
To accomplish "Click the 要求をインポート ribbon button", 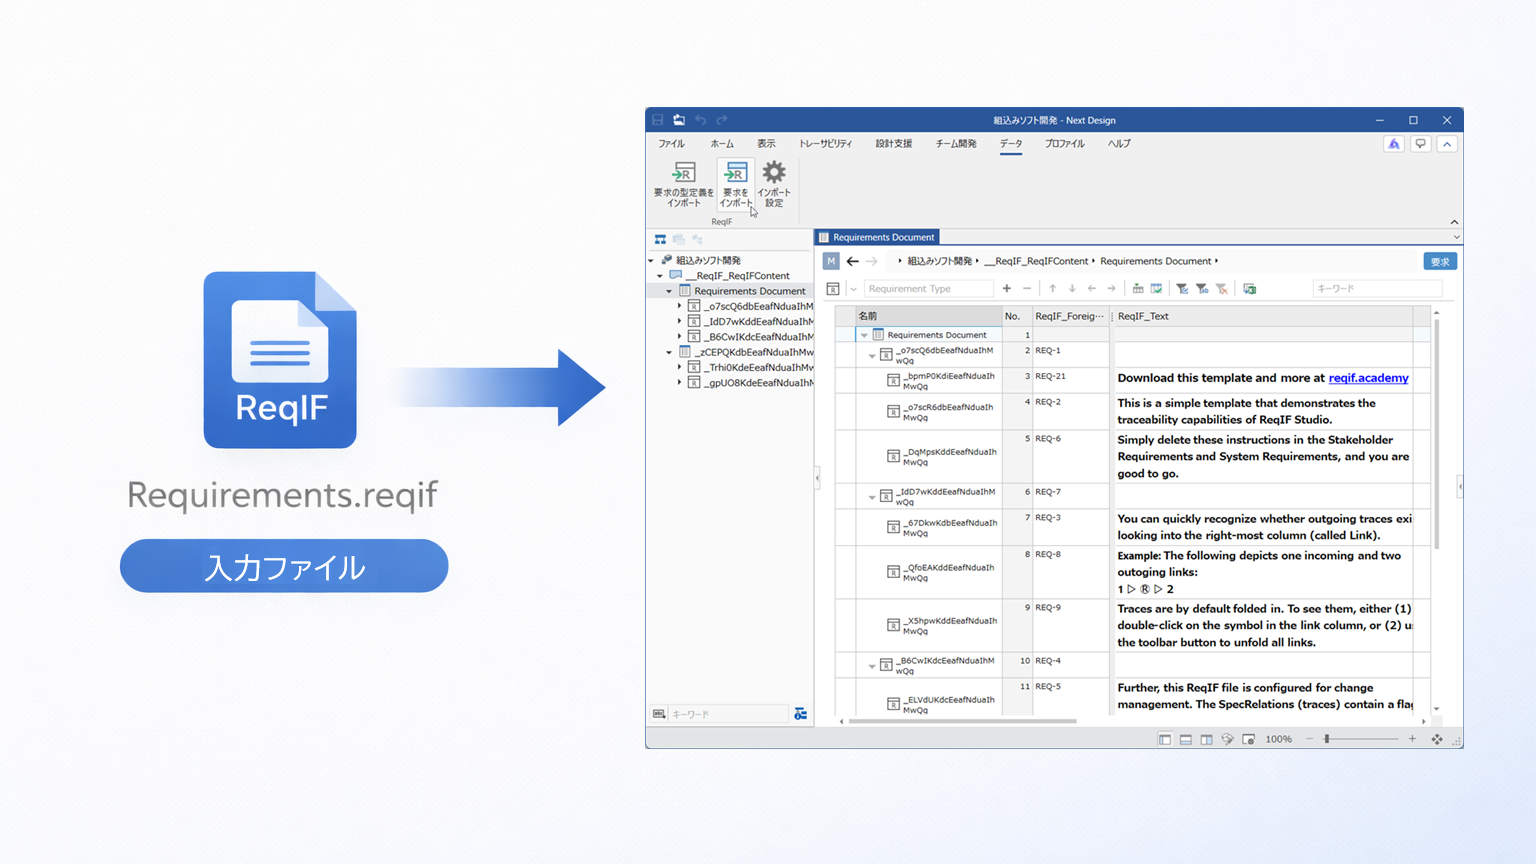I will click(x=735, y=174).
